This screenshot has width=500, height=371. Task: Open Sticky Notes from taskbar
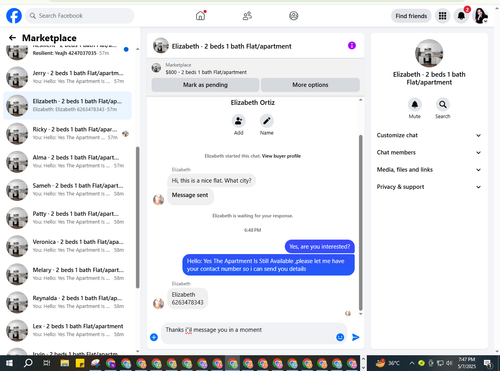(80, 363)
